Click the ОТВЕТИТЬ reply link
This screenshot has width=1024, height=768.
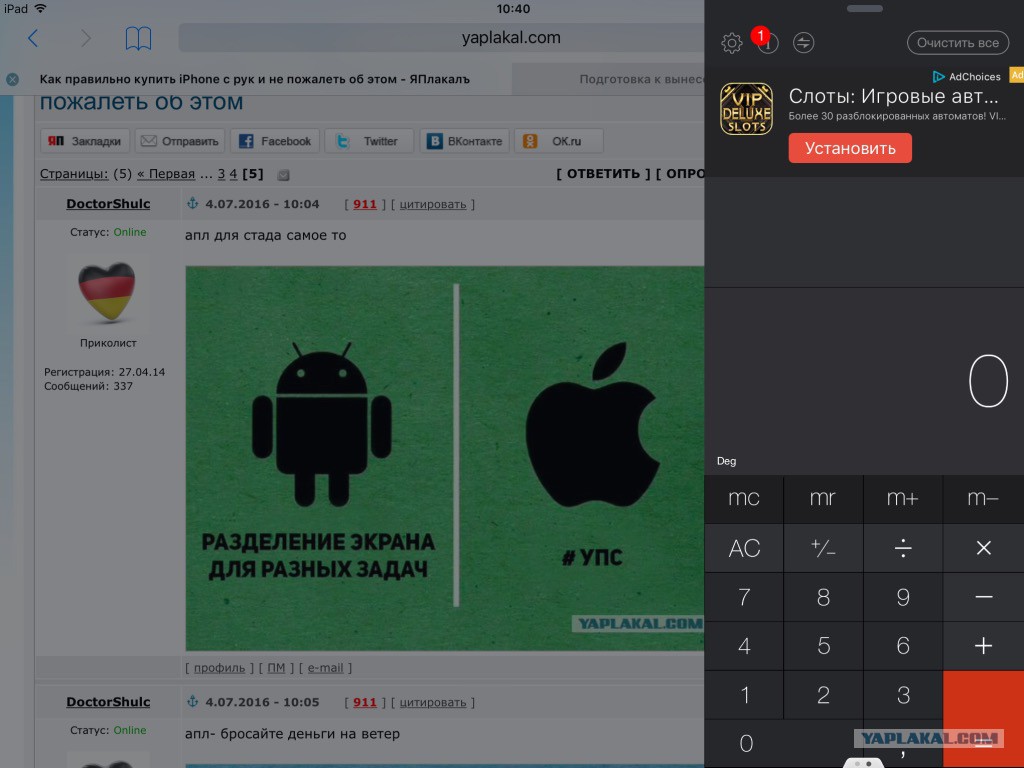coord(603,174)
